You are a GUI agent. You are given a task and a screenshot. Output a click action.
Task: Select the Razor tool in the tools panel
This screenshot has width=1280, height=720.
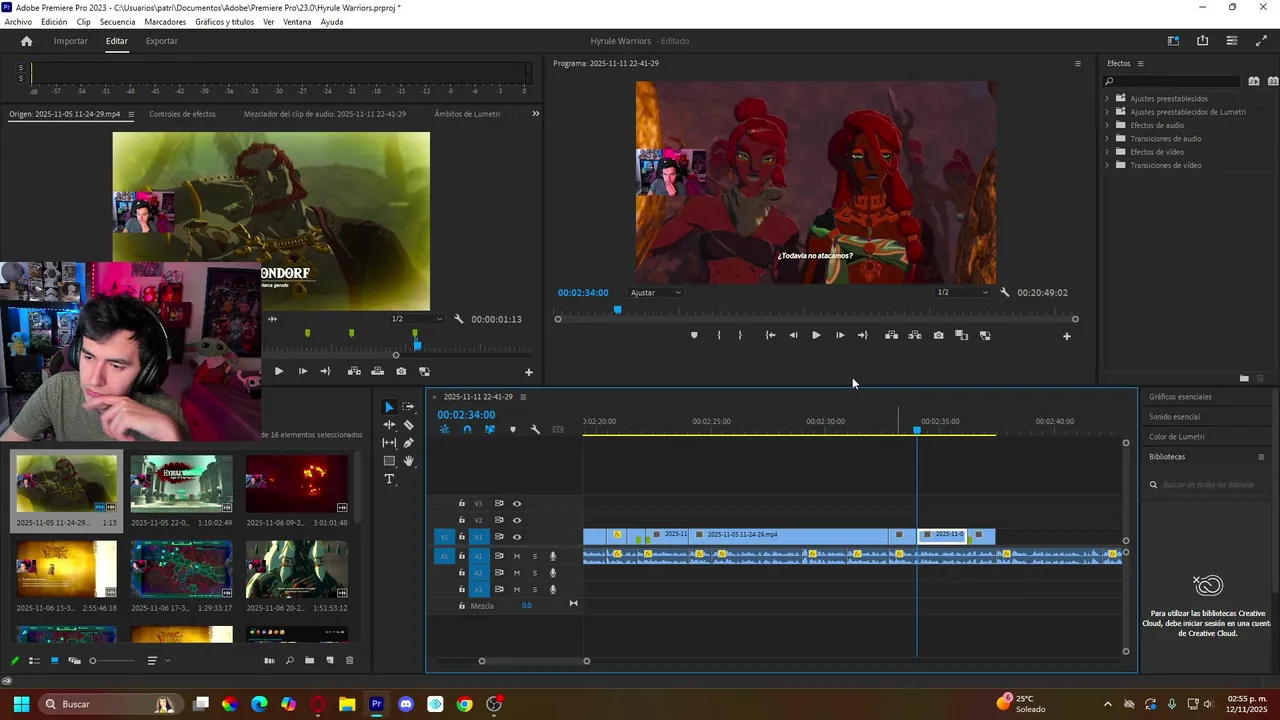tap(408, 425)
